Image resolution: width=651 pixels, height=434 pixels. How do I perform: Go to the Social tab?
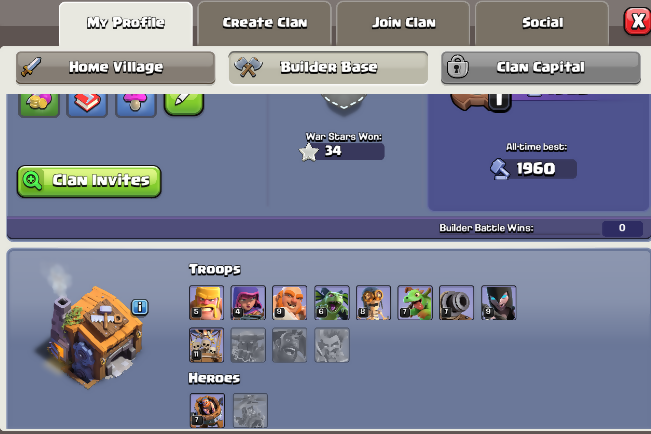tap(542, 23)
